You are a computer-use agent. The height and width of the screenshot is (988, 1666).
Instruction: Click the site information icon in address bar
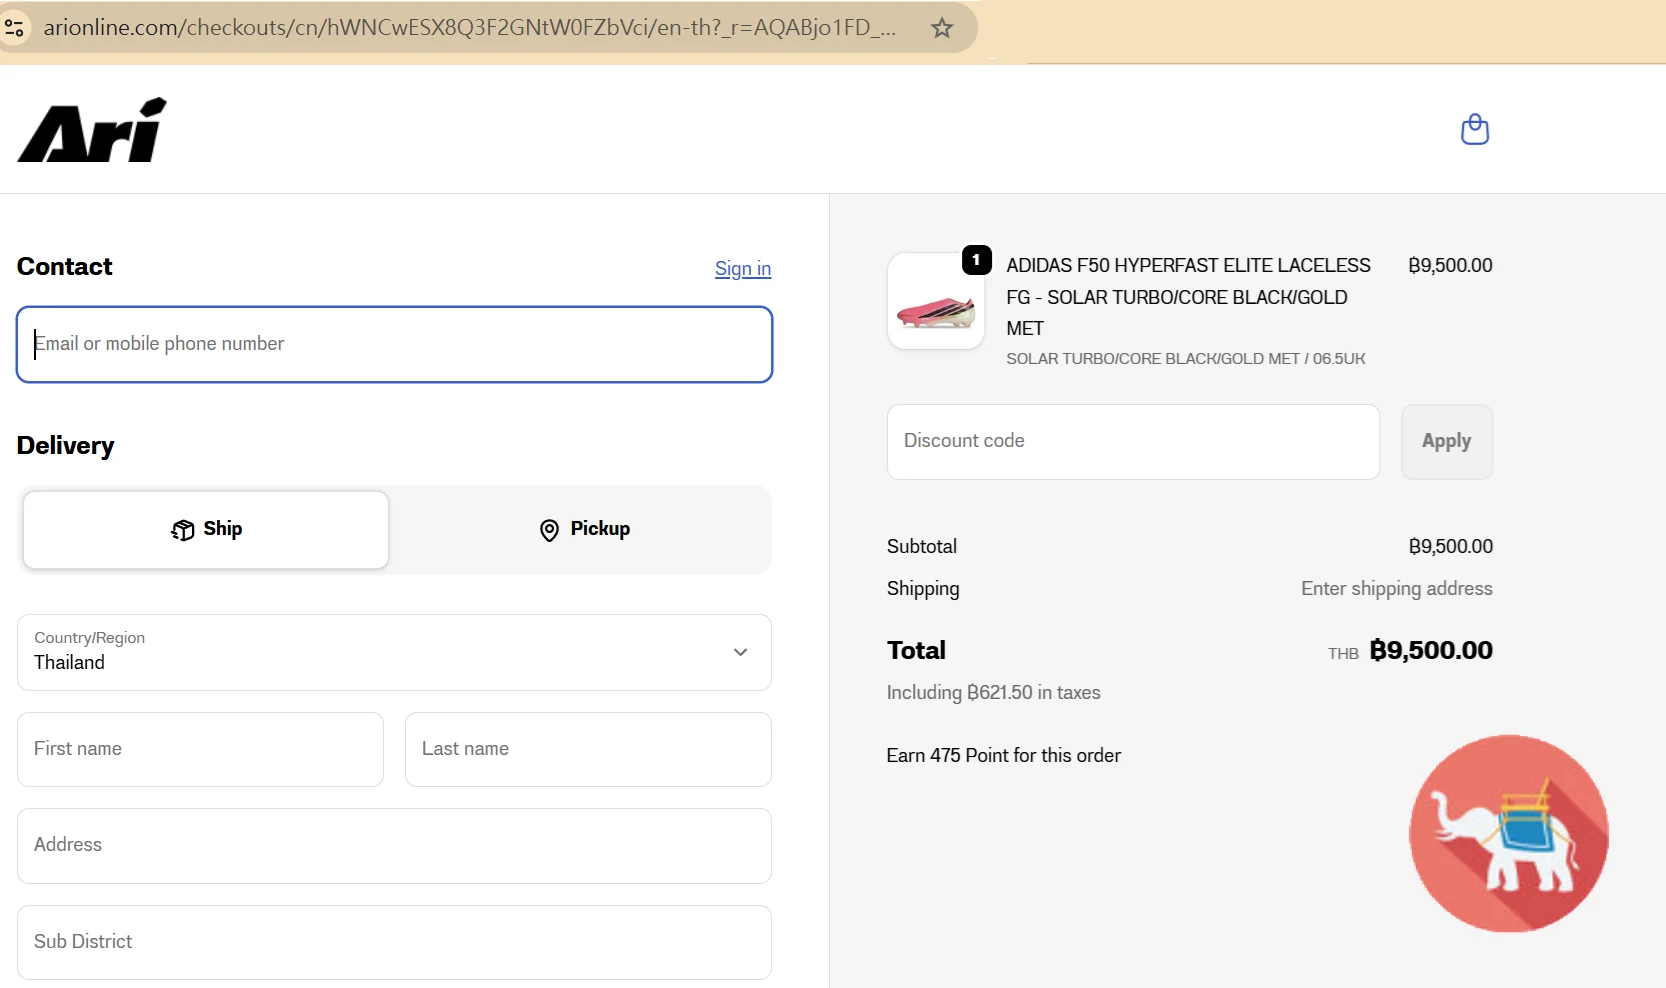coord(15,28)
